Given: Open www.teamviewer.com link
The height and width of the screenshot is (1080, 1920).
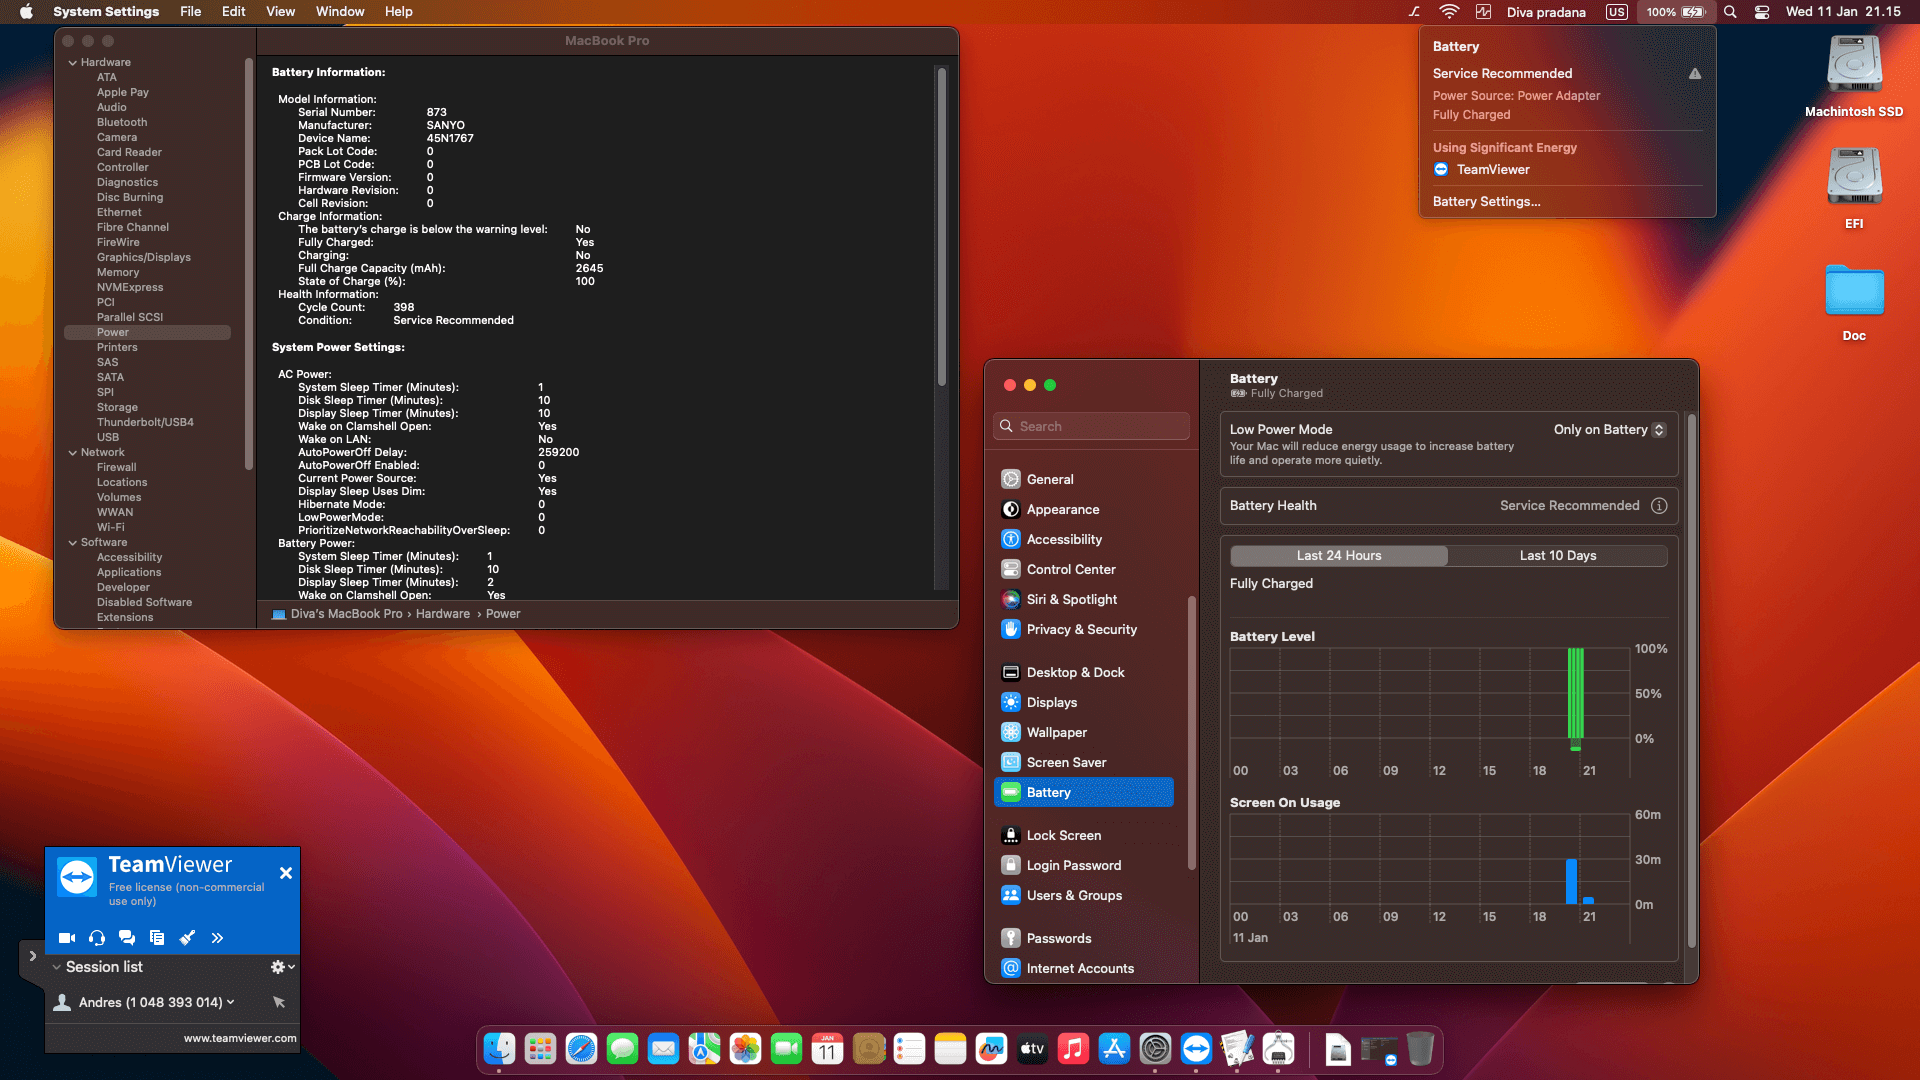Looking at the screenshot, I should pos(240,1038).
